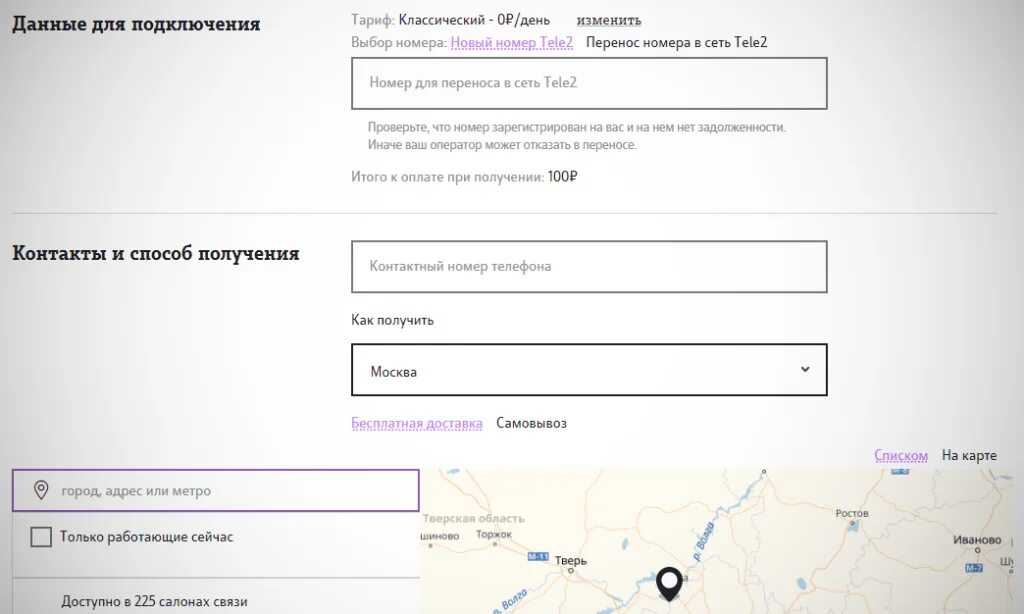The width and height of the screenshot is (1024, 614).
Task: Click the "Иваново" city on the map
Action: (x=977, y=540)
